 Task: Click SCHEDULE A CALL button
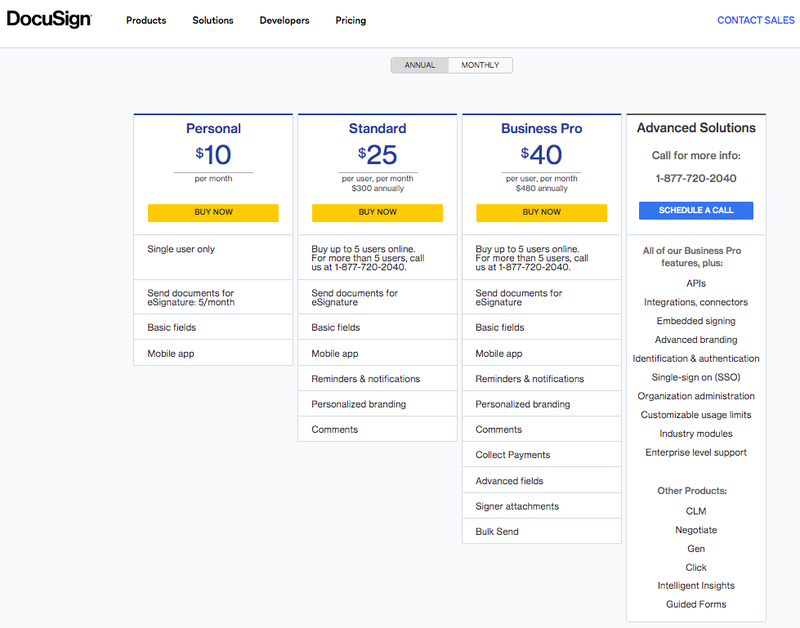696,211
